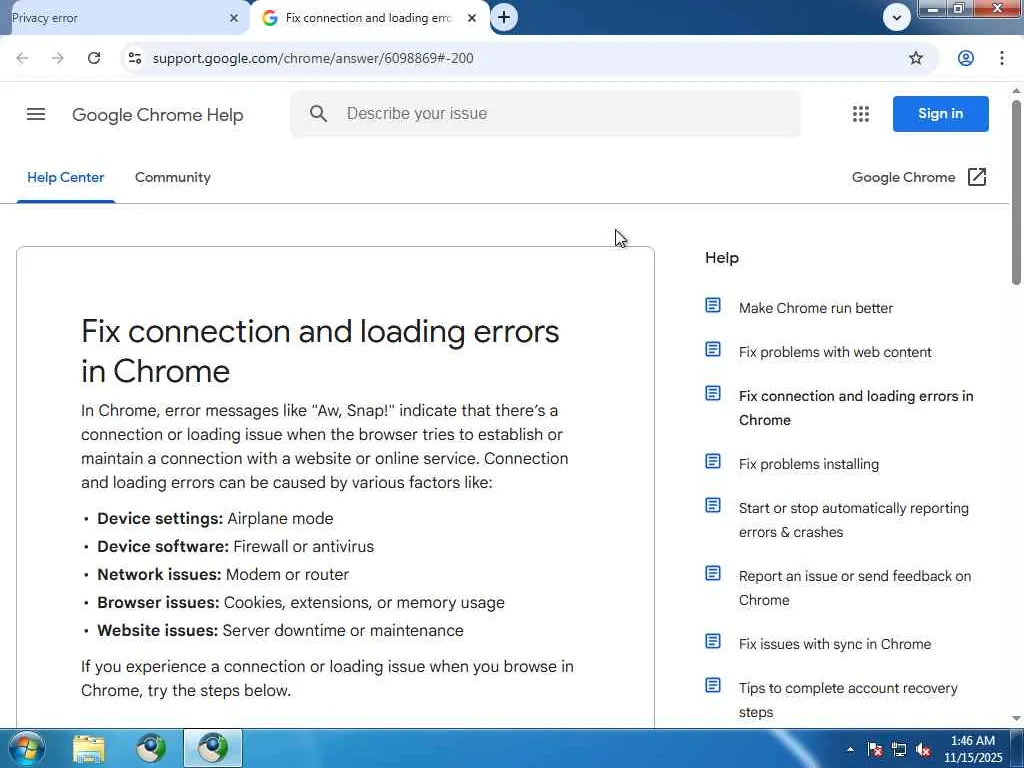Viewport: 1024px width, 768px height.
Task: Open the hamburger main menu
Action: pos(36,114)
